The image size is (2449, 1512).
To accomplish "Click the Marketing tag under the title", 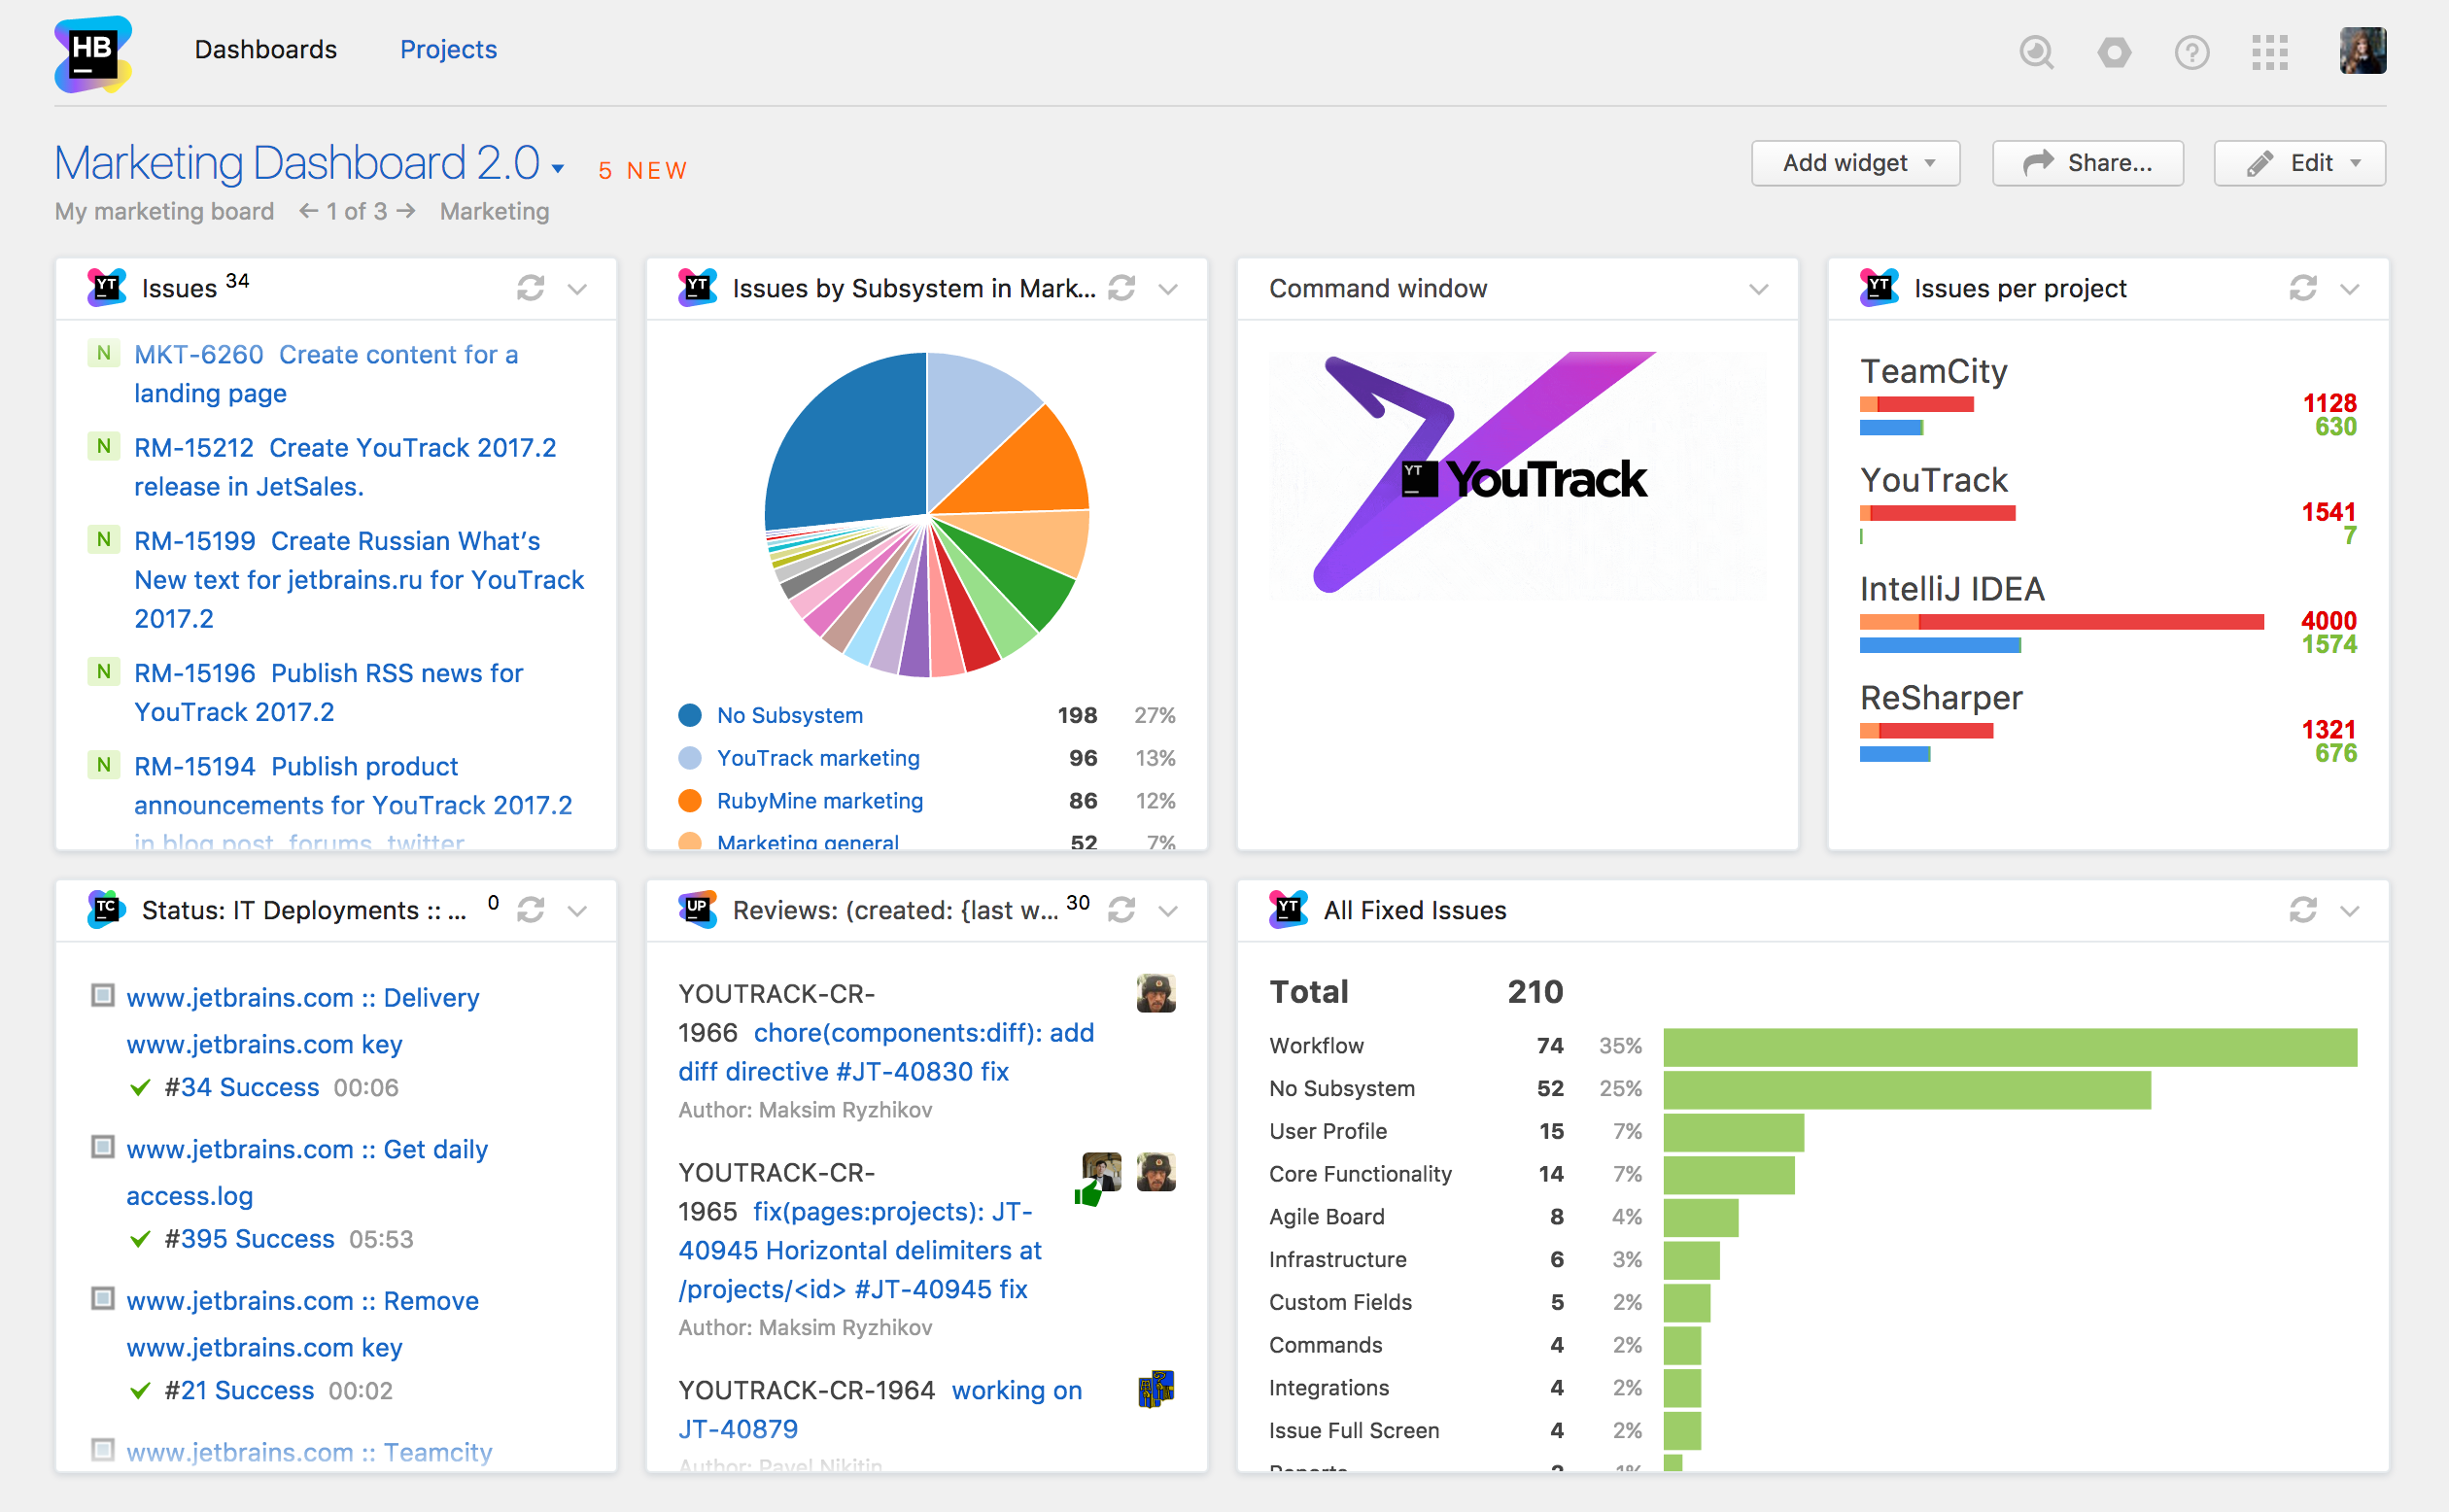I will click(494, 211).
